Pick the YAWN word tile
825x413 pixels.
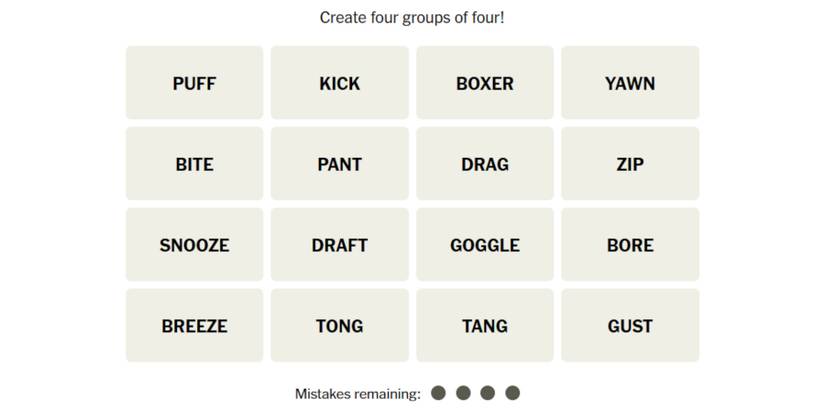pos(630,83)
